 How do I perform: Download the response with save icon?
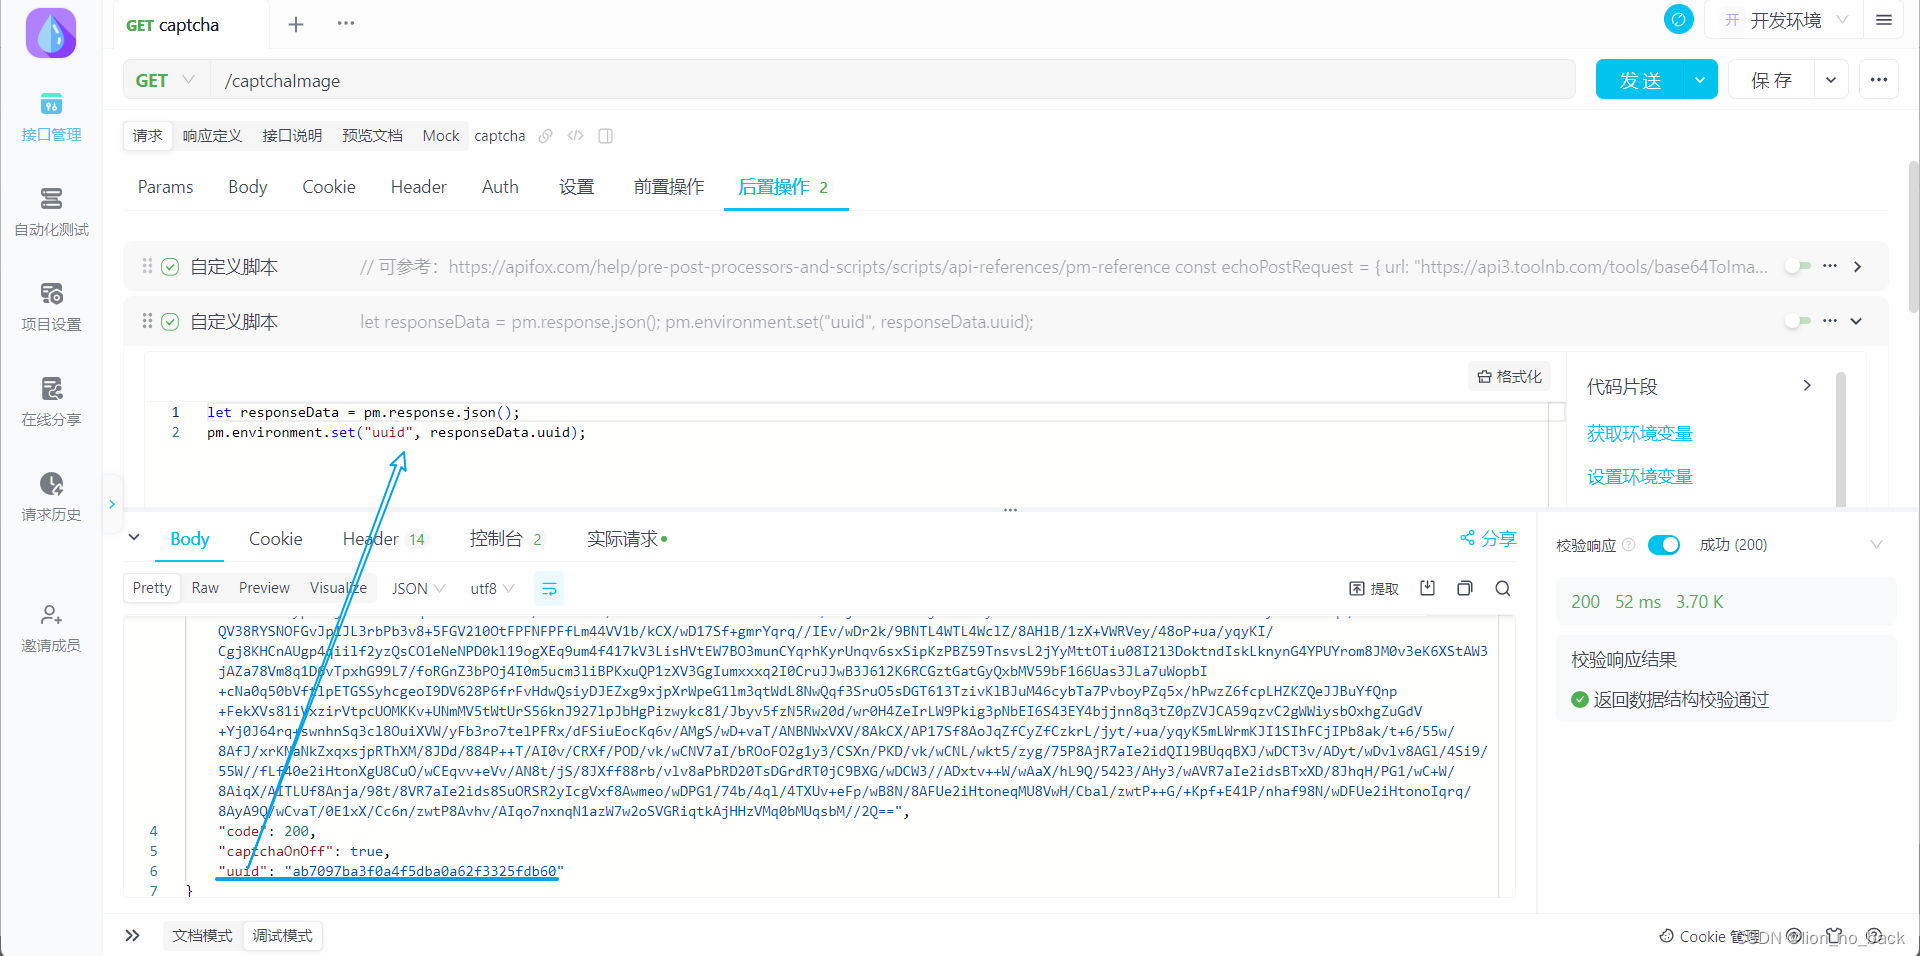[x=1427, y=588]
